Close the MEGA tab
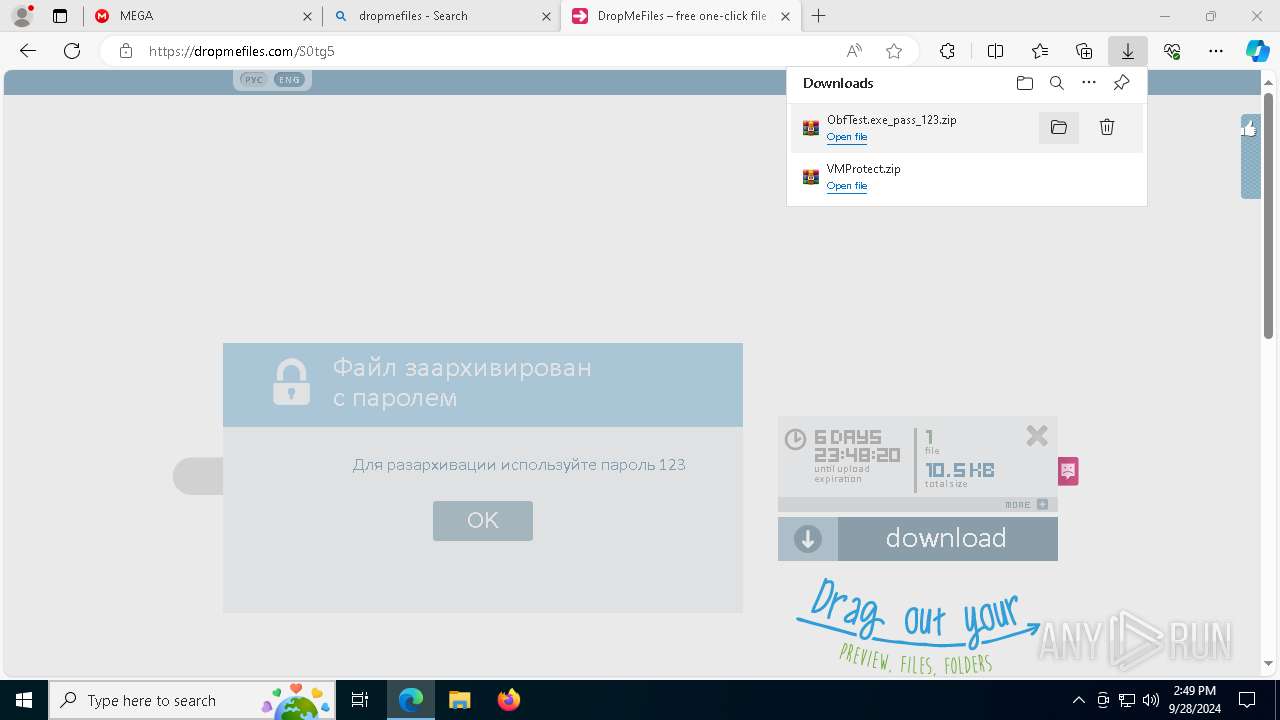 (x=307, y=16)
